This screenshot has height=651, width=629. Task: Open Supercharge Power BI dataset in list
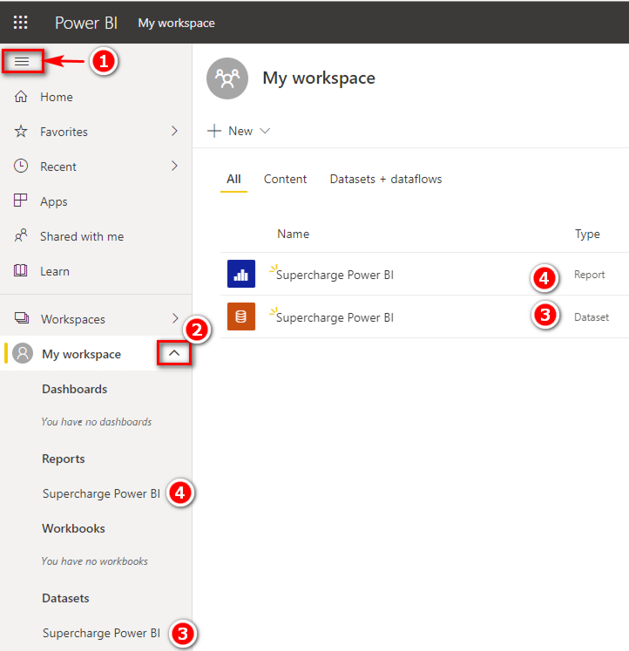pyautogui.click(x=335, y=318)
